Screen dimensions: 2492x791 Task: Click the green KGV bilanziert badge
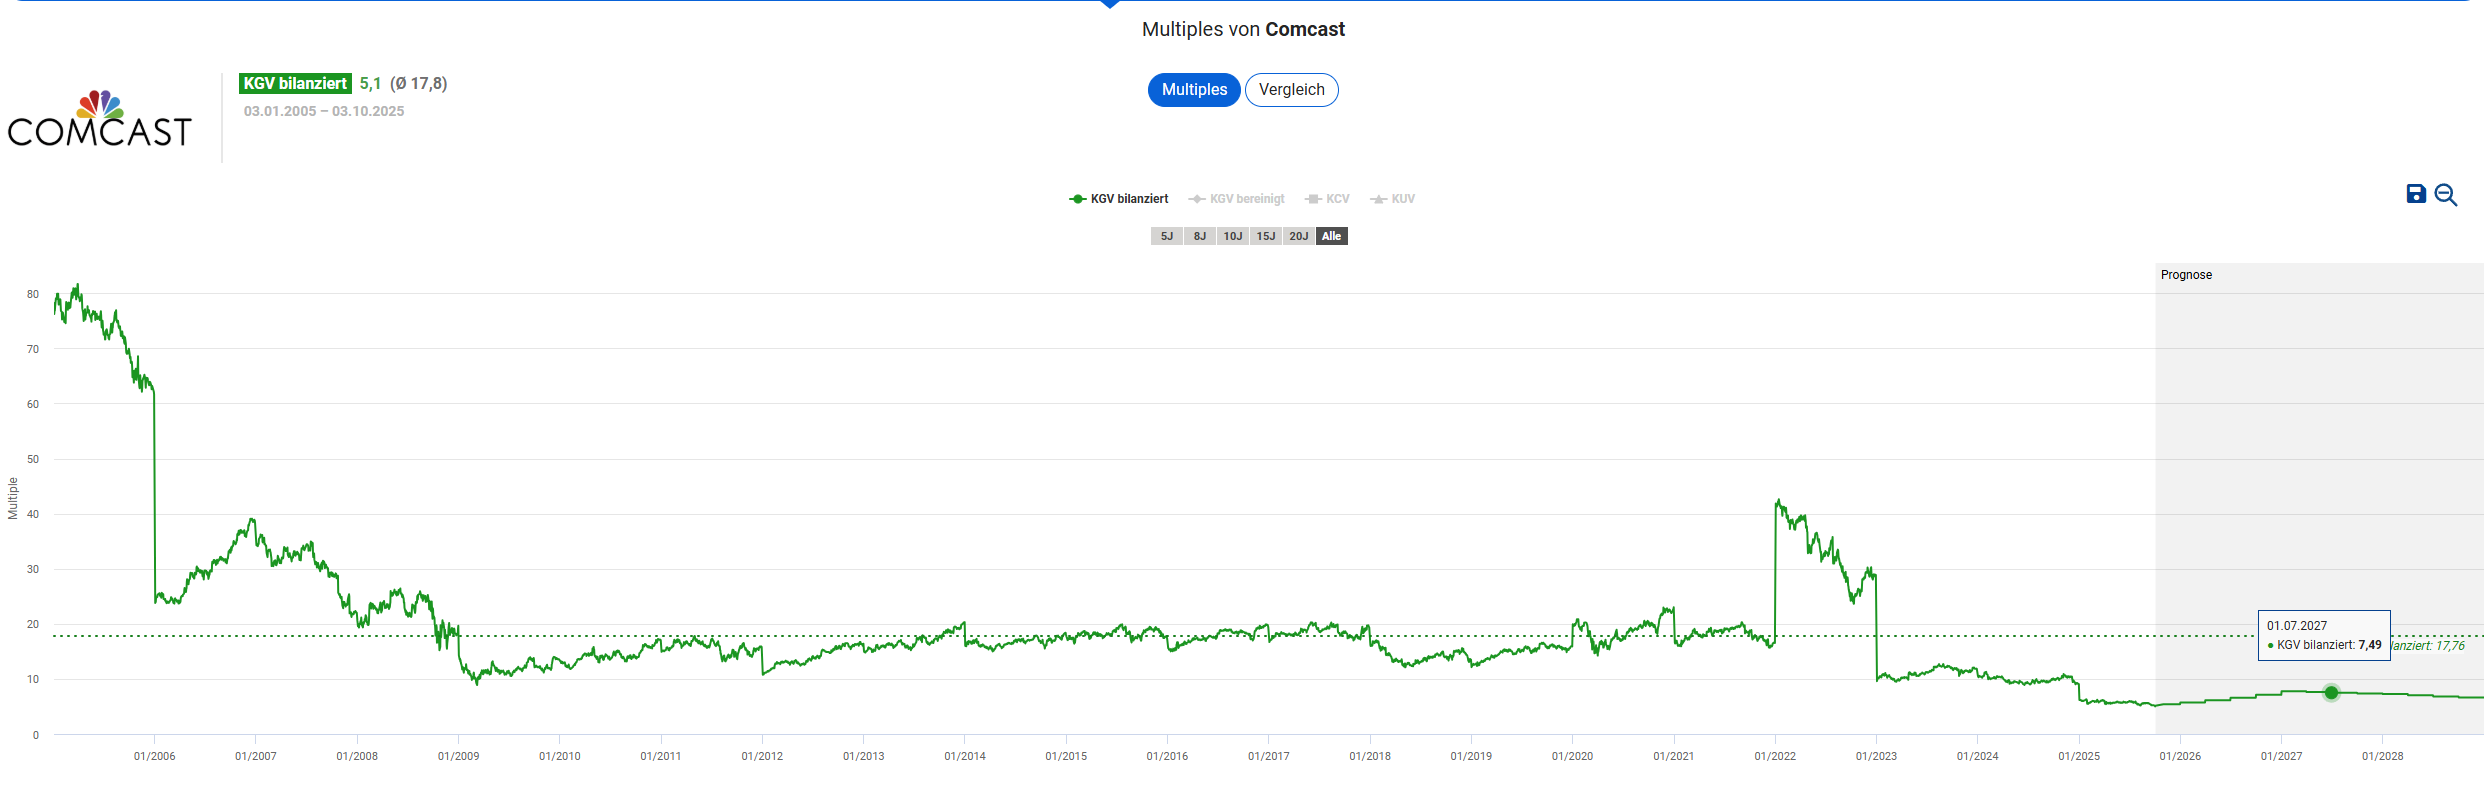click(295, 84)
